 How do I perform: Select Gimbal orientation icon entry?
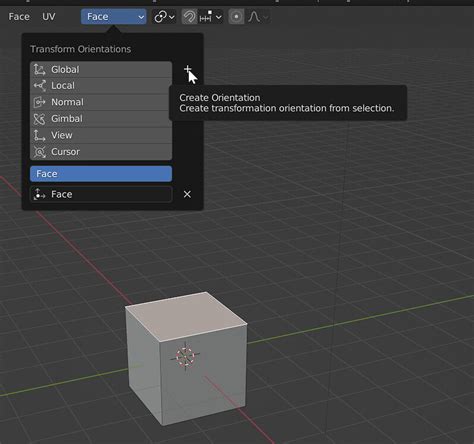coord(101,119)
